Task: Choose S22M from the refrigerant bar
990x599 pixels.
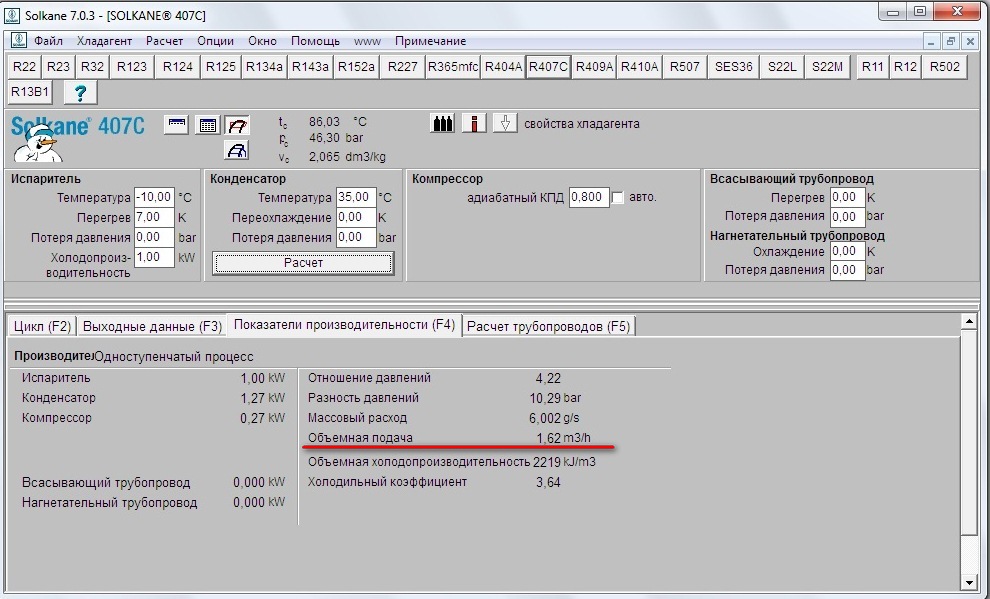Action: [827, 67]
